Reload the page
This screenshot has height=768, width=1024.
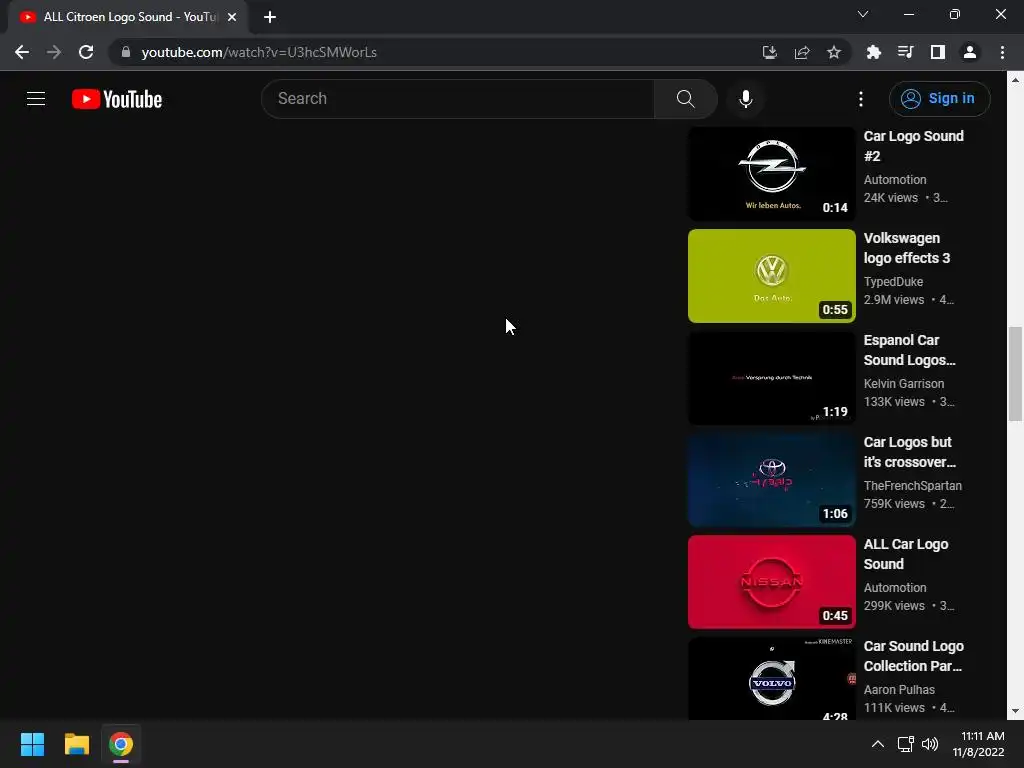[86, 52]
